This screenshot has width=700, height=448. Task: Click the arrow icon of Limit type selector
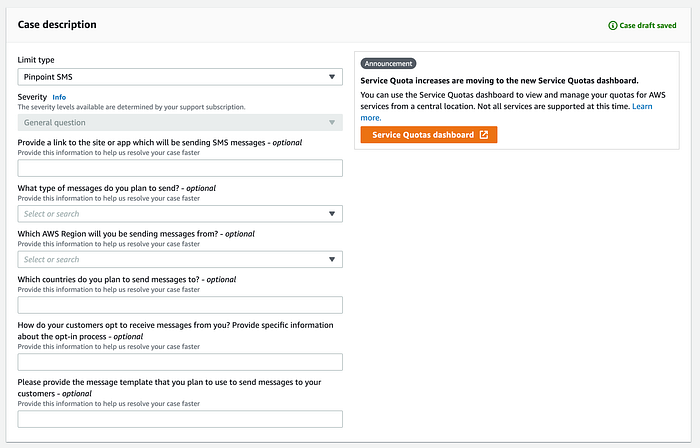(x=332, y=77)
